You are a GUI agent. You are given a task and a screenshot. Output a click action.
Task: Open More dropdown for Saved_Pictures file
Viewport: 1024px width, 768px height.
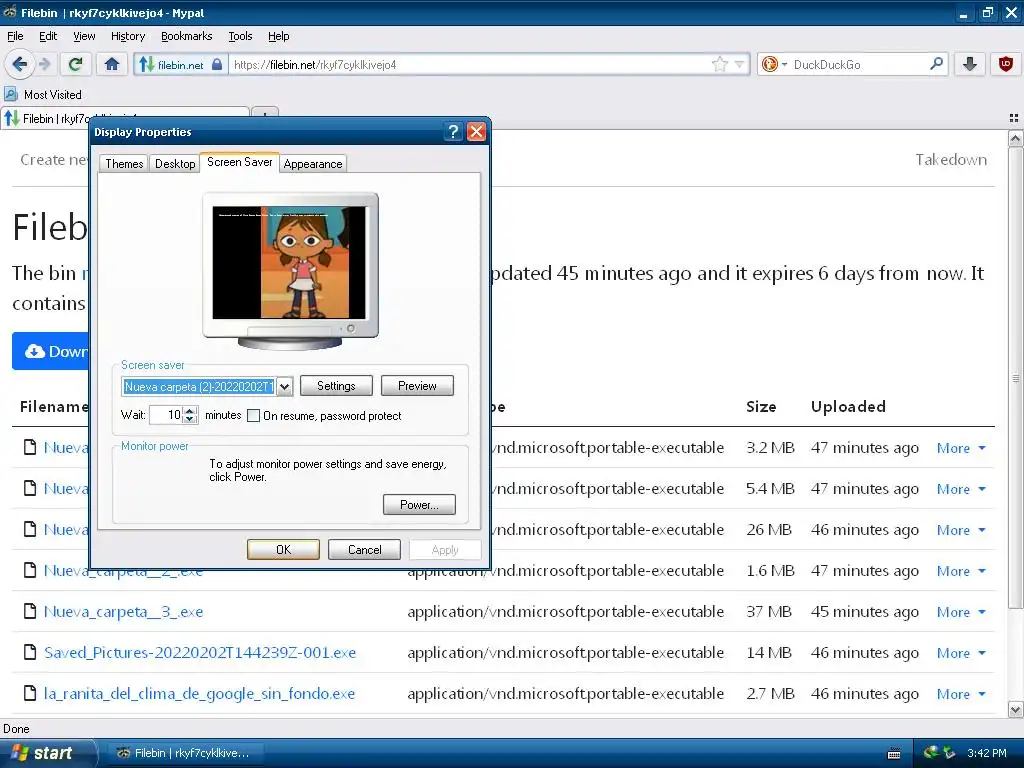961,653
